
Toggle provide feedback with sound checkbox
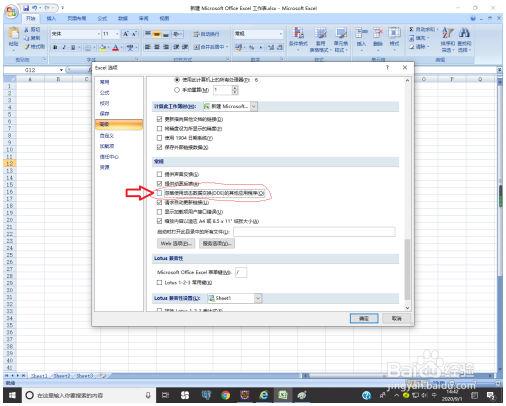159,174
